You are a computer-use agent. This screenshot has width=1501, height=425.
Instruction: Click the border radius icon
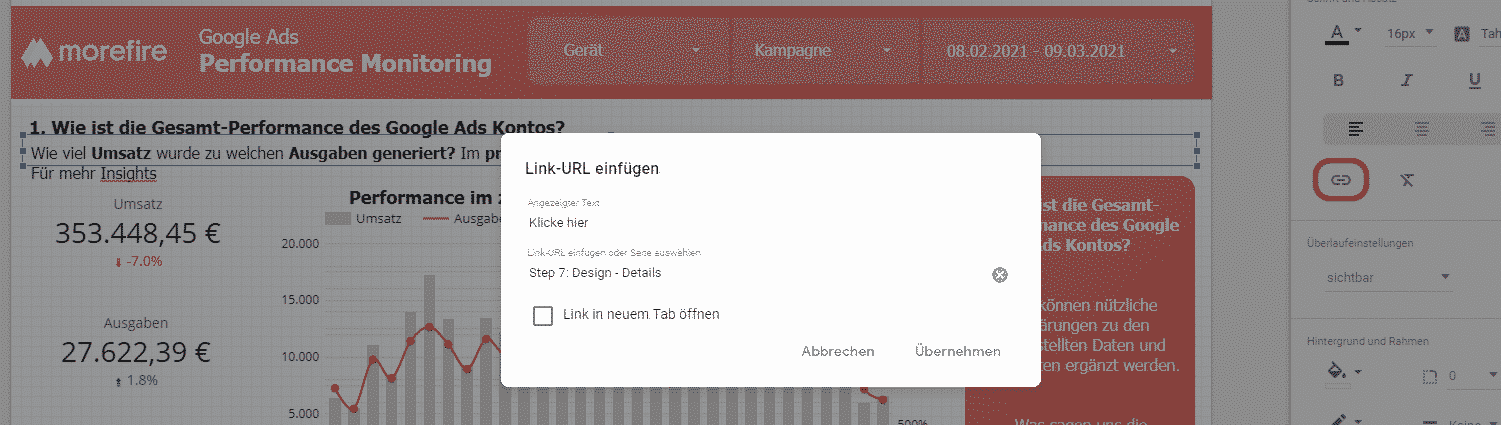pos(1431,377)
